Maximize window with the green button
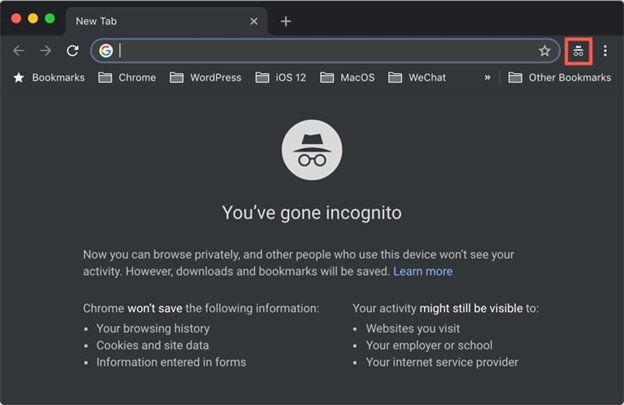 50,19
